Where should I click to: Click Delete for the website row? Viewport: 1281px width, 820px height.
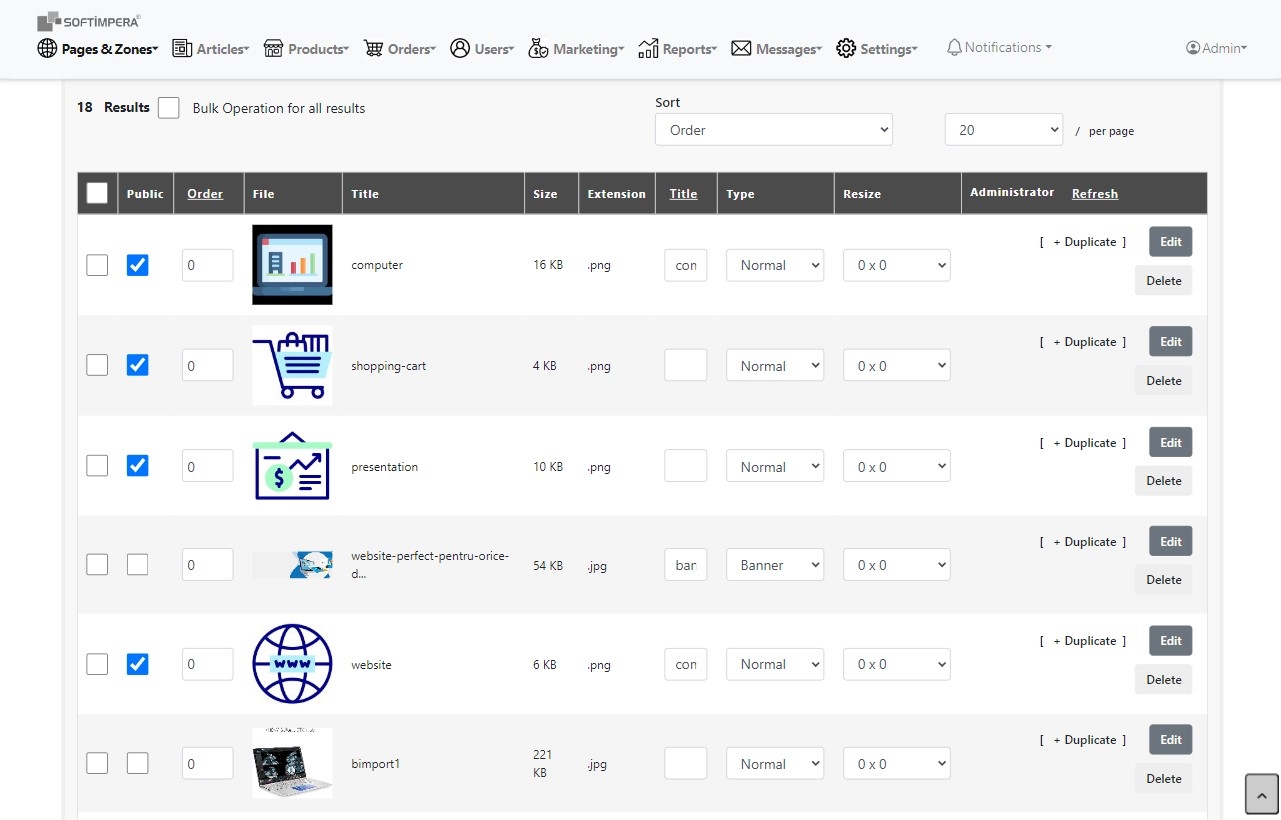1164,679
